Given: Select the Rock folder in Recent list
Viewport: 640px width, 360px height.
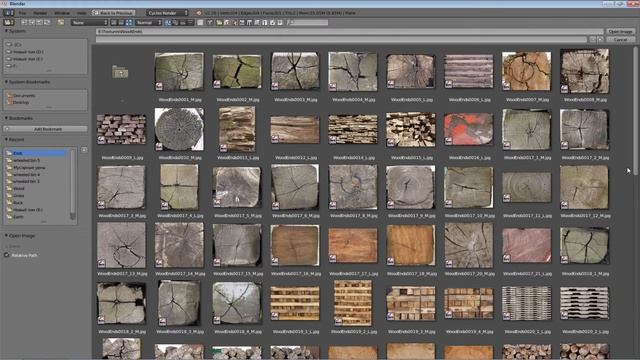Looking at the screenshot, I should point(18,202).
